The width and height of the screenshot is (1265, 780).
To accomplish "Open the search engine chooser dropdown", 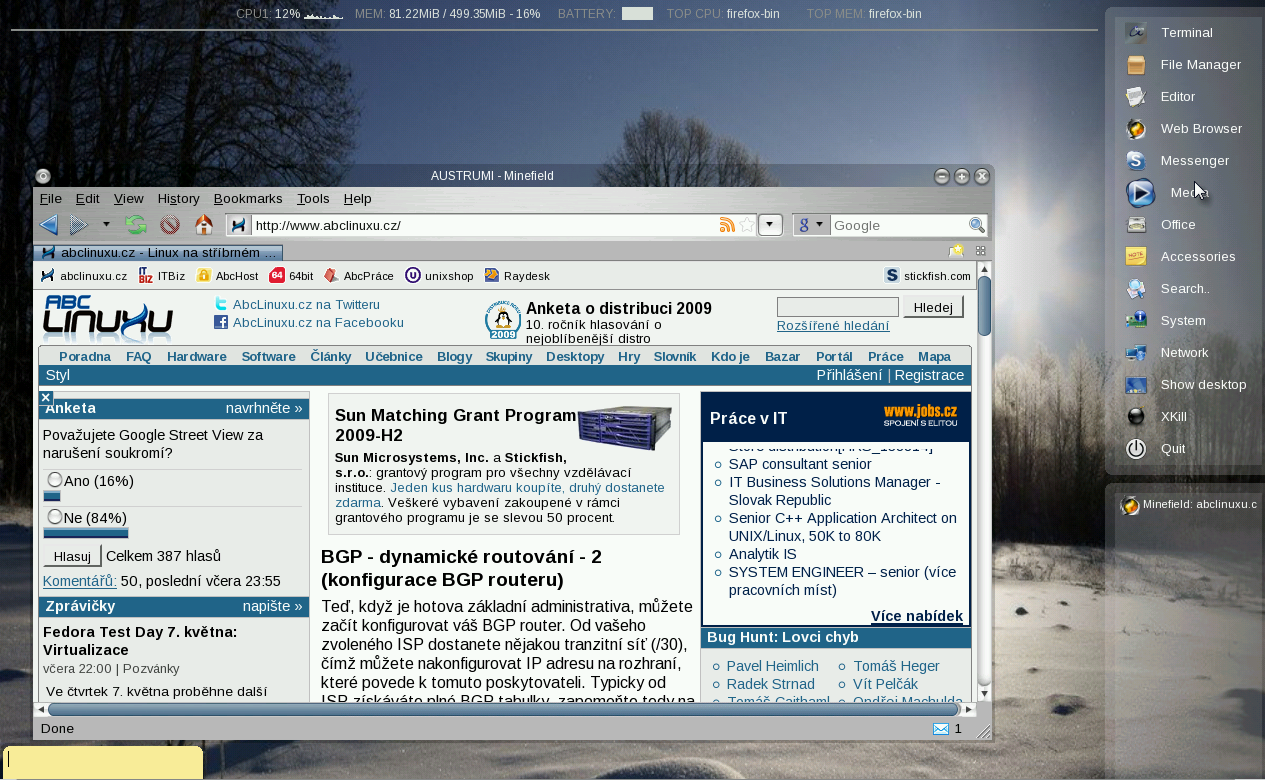I will click(x=811, y=225).
